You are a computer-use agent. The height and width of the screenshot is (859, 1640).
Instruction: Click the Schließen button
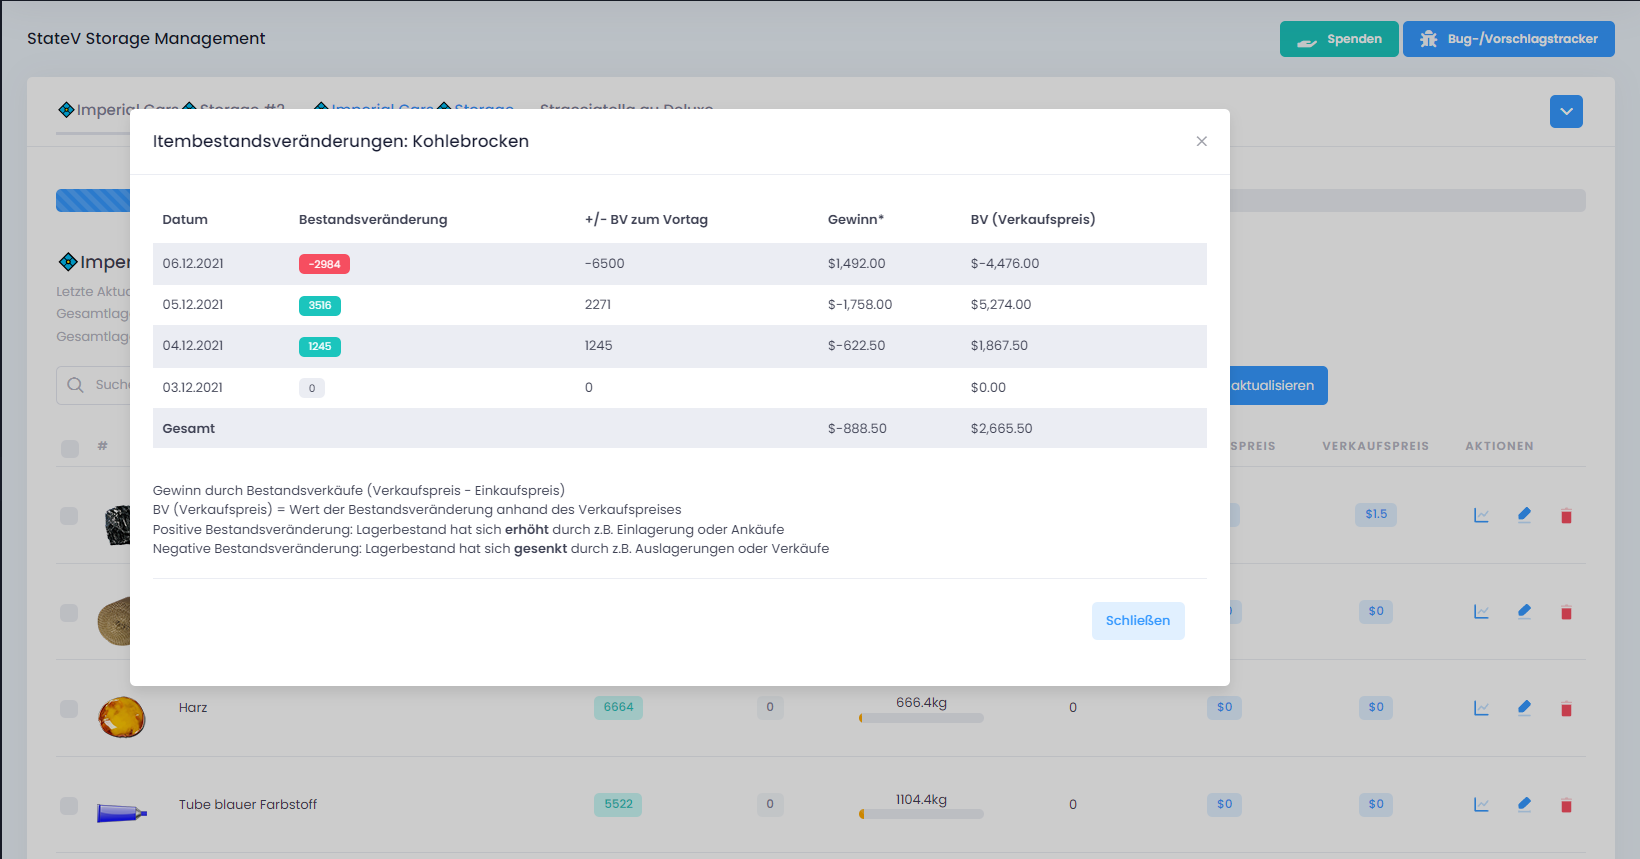(x=1138, y=621)
